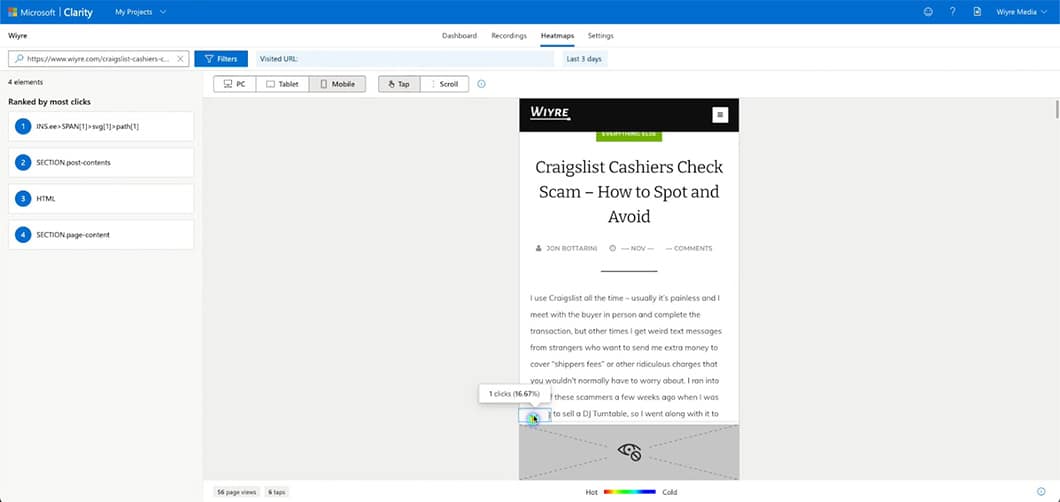Viewport: 1060px width, 502px height.
Task: Open the hamburger menu in mobile preview
Action: click(720, 115)
